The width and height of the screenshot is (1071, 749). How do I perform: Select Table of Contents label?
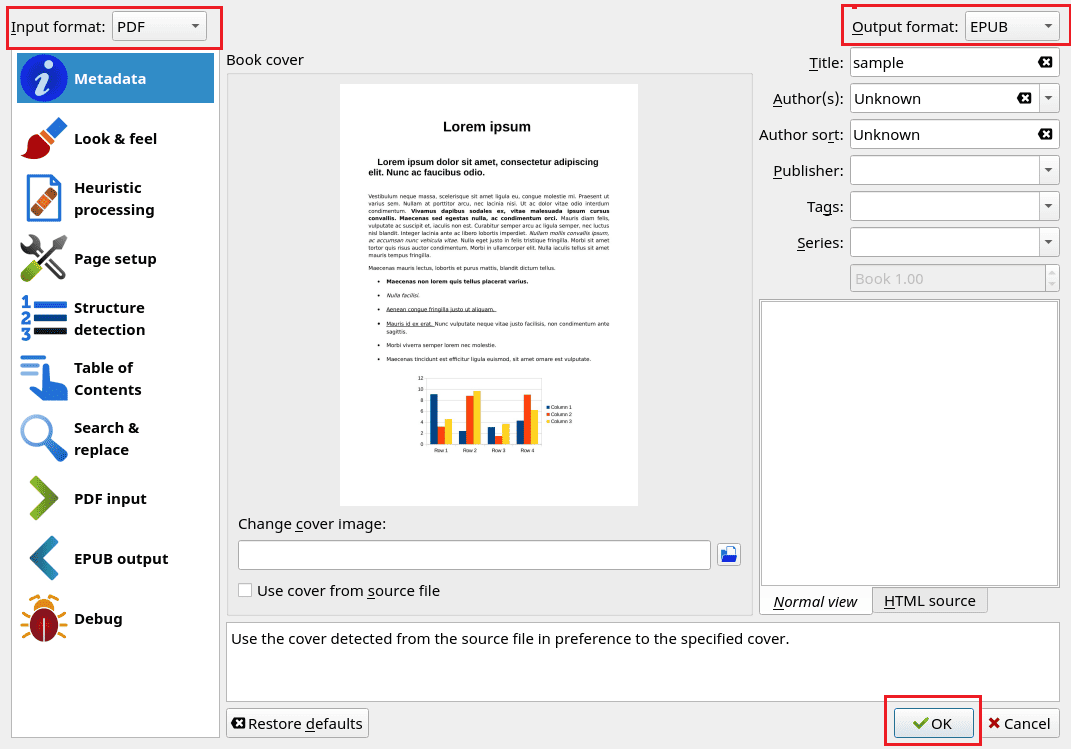coord(107,379)
